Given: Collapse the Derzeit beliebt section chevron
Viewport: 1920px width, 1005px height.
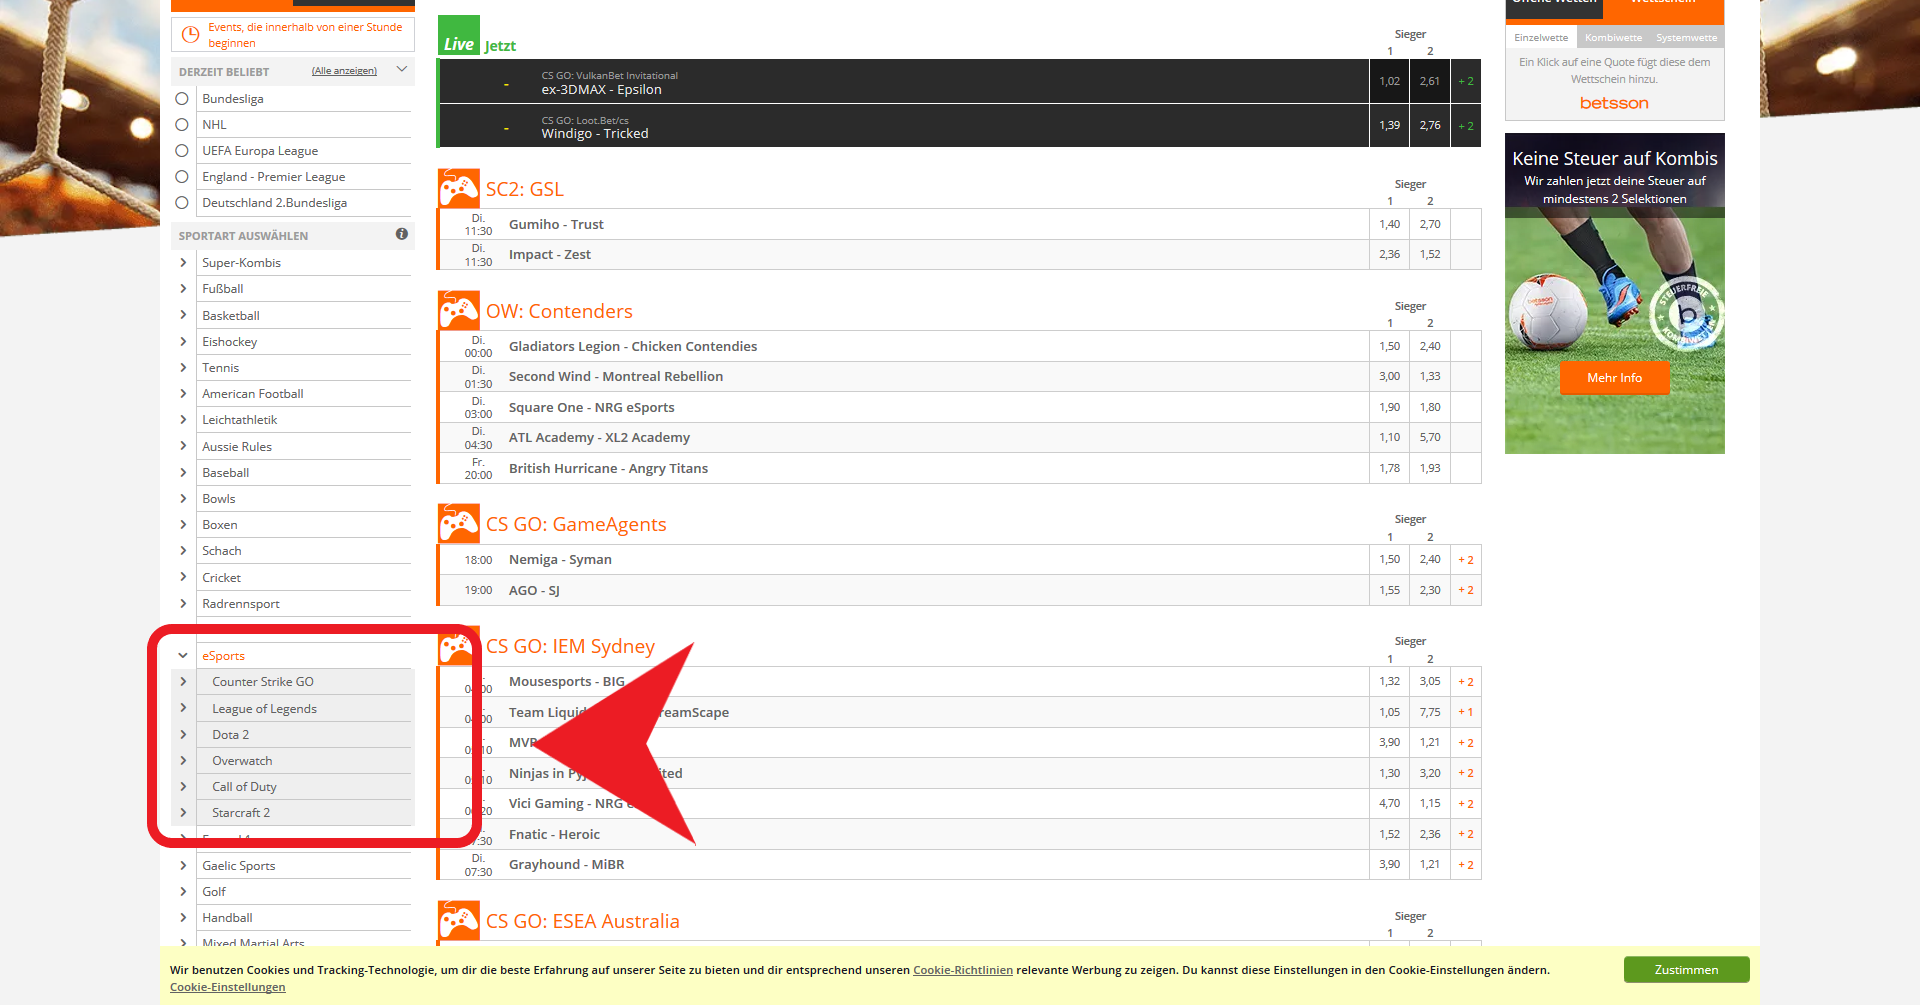Looking at the screenshot, I should pos(402,70).
